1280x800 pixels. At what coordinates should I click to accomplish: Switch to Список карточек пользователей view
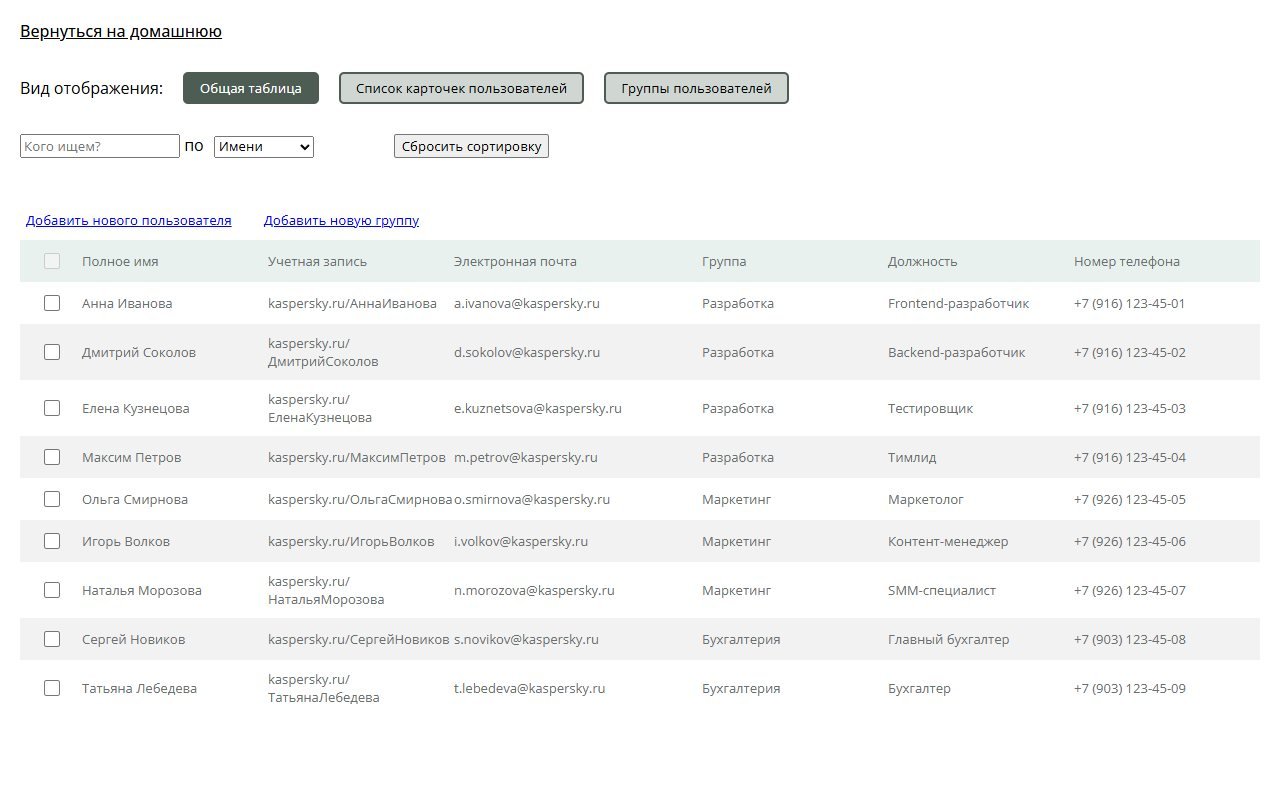[461, 88]
